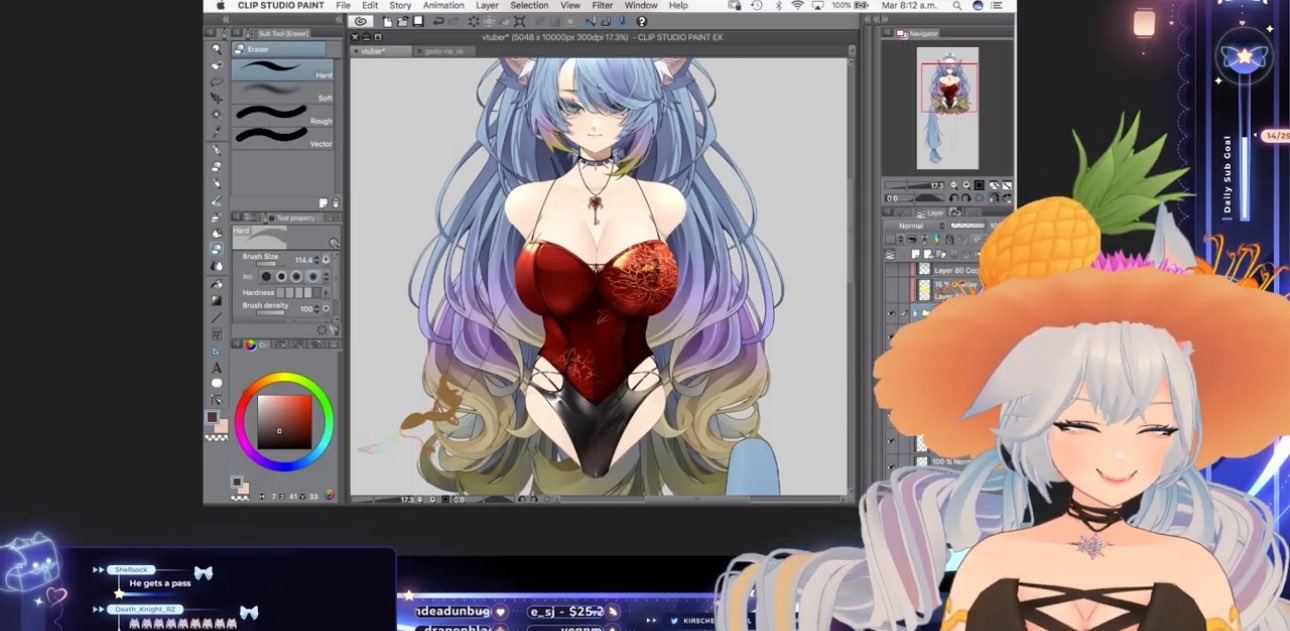Image resolution: width=1290 pixels, height=631 pixels.
Task: Select the main drawing color swatch in the toolbox
Action: (x=212, y=416)
